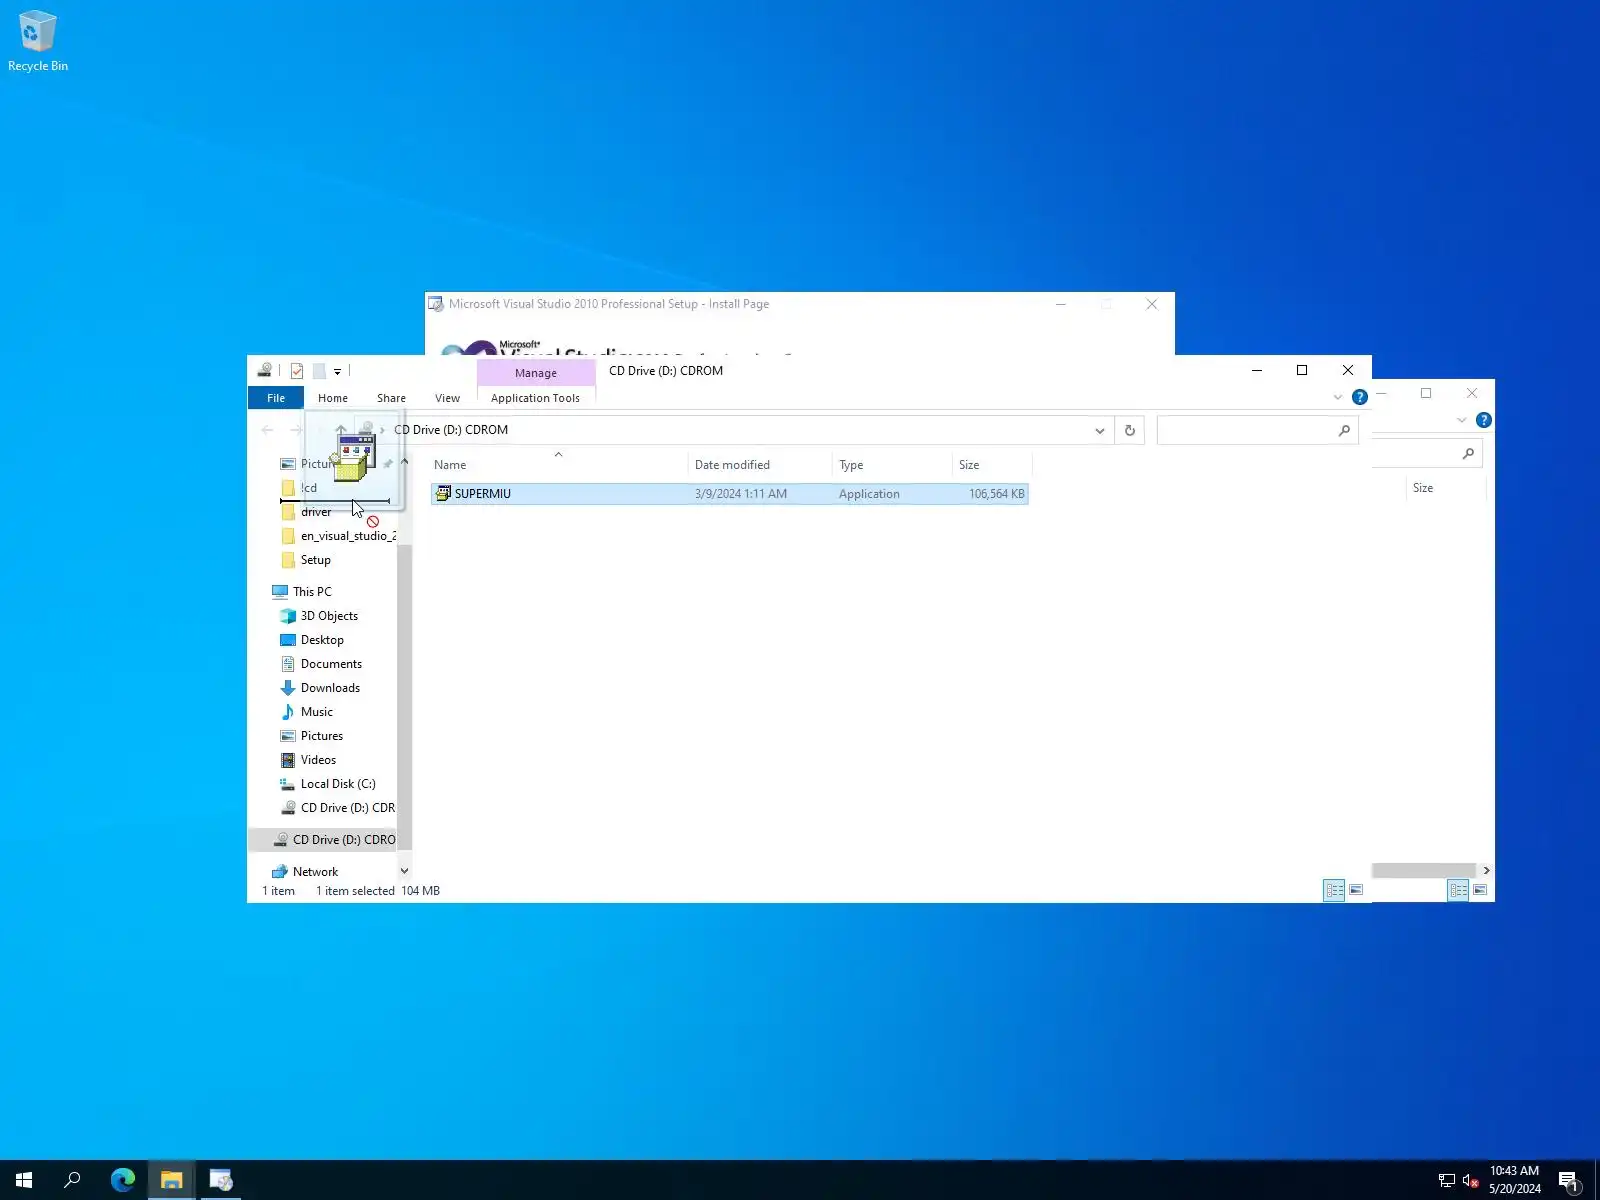Click the Details view icon in the back Explorer window
The height and width of the screenshot is (1200, 1600).
pyautogui.click(x=1458, y=890)
